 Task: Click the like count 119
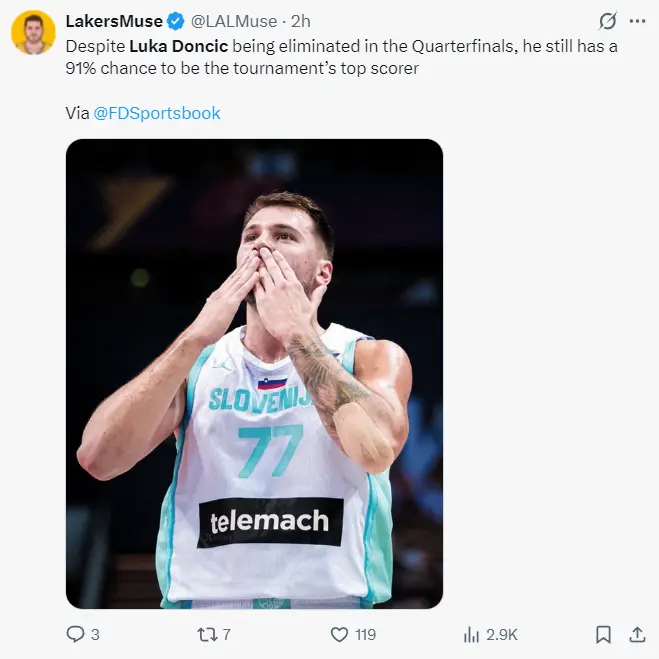[365, 634]
